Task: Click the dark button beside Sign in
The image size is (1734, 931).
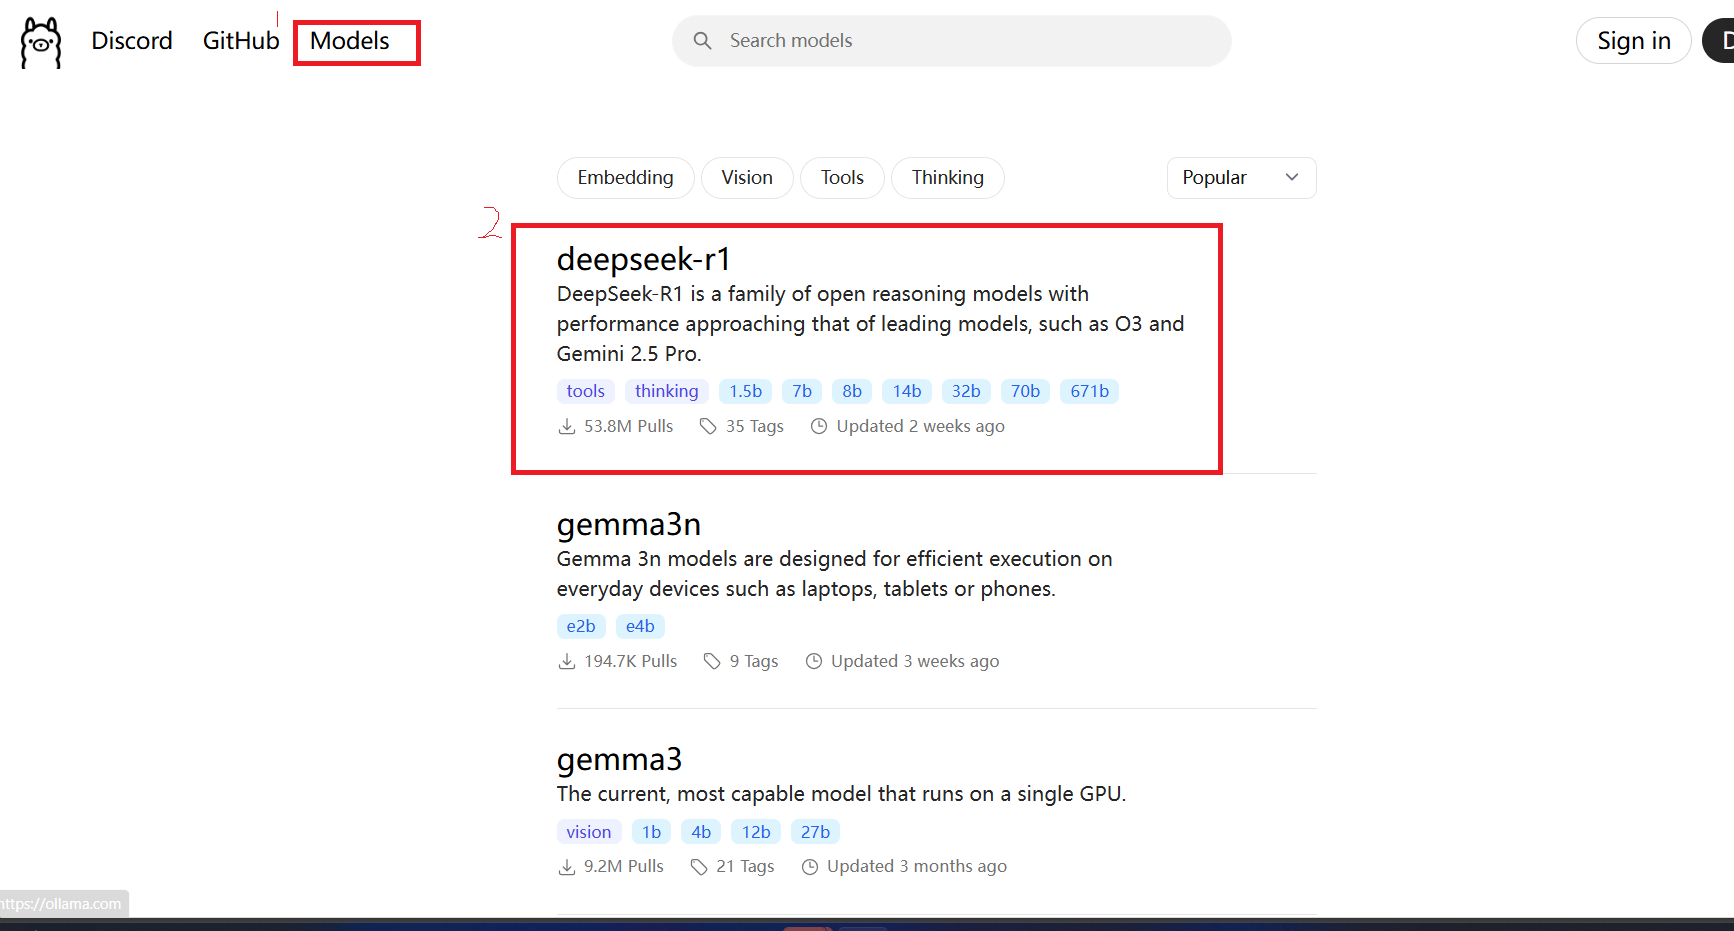Action: point(1719,41)
